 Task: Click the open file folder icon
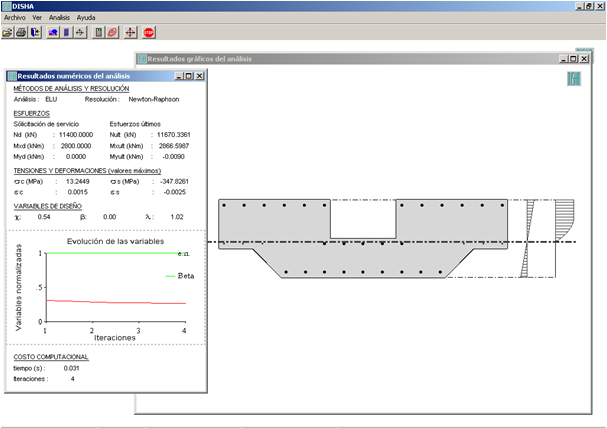pyautogui.click(x=7, y=33)
